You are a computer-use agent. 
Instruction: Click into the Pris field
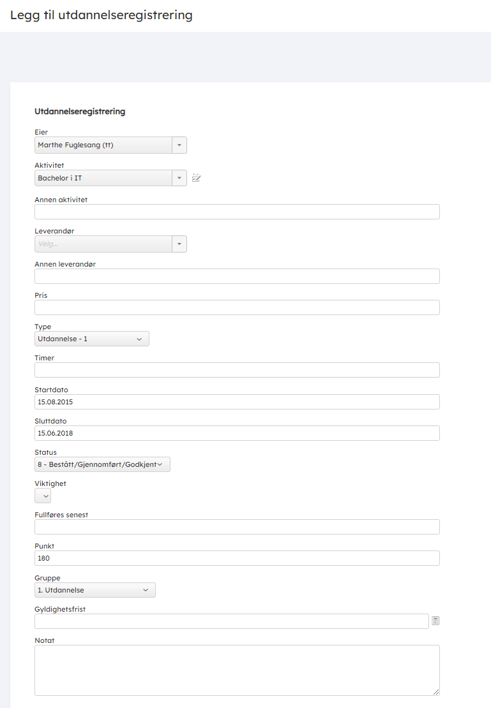[x=237, y=307]
